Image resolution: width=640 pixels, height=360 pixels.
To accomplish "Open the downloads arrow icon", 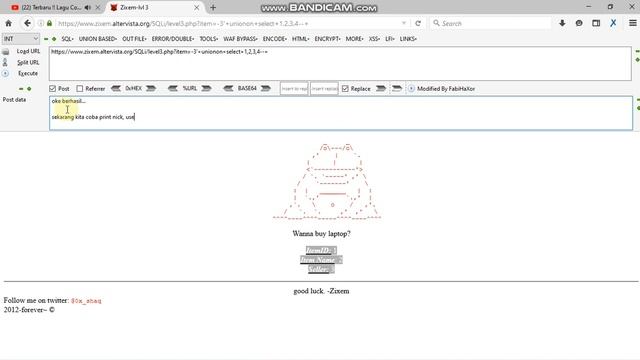I will (562, 23).
